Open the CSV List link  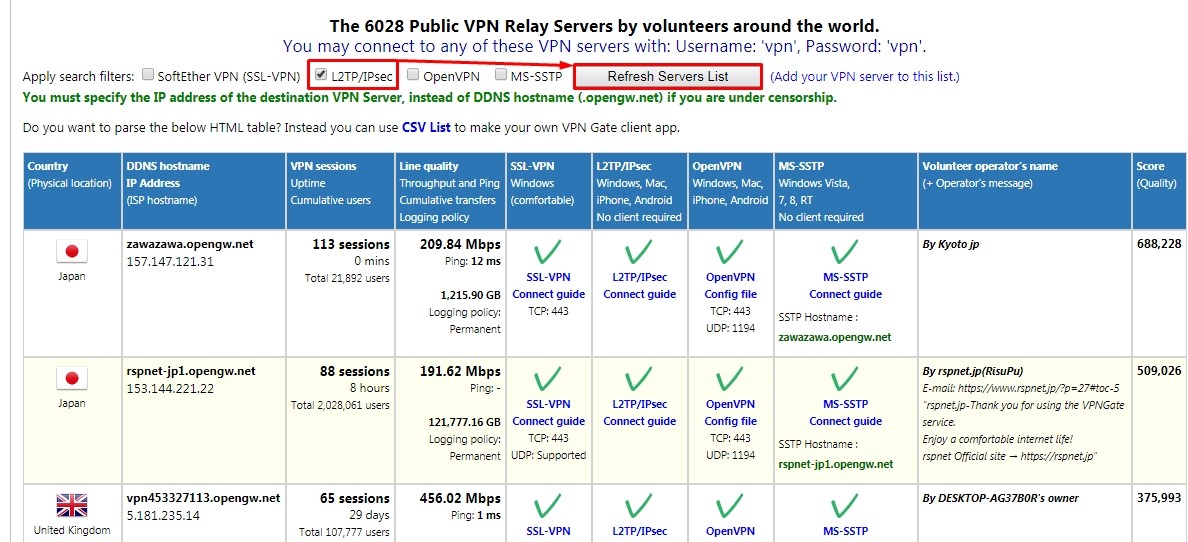coord(426,127)
